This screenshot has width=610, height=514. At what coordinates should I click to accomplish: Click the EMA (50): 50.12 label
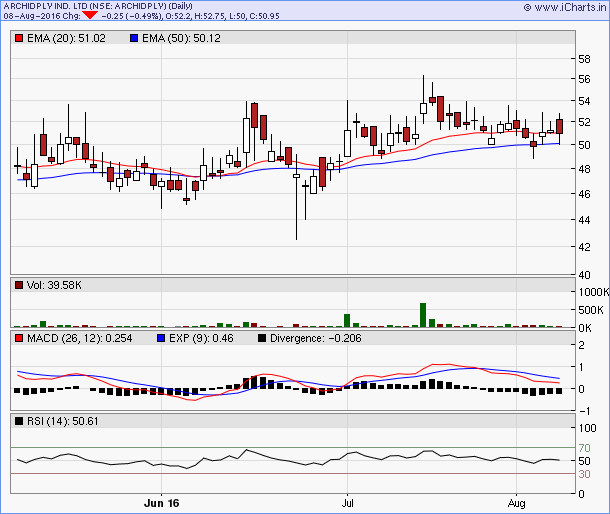click(181, 38)
